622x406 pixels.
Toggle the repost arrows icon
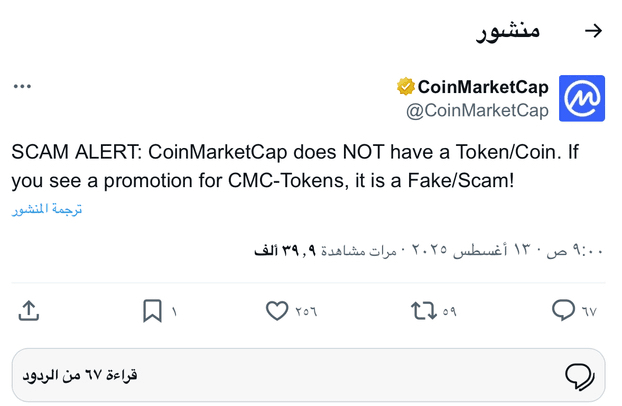pos(424,311)
